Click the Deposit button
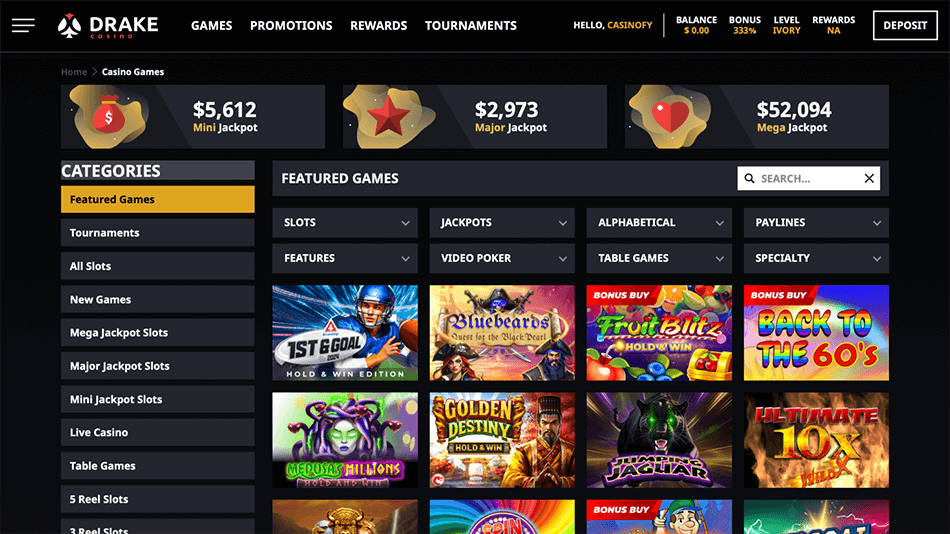 (905, 25)
